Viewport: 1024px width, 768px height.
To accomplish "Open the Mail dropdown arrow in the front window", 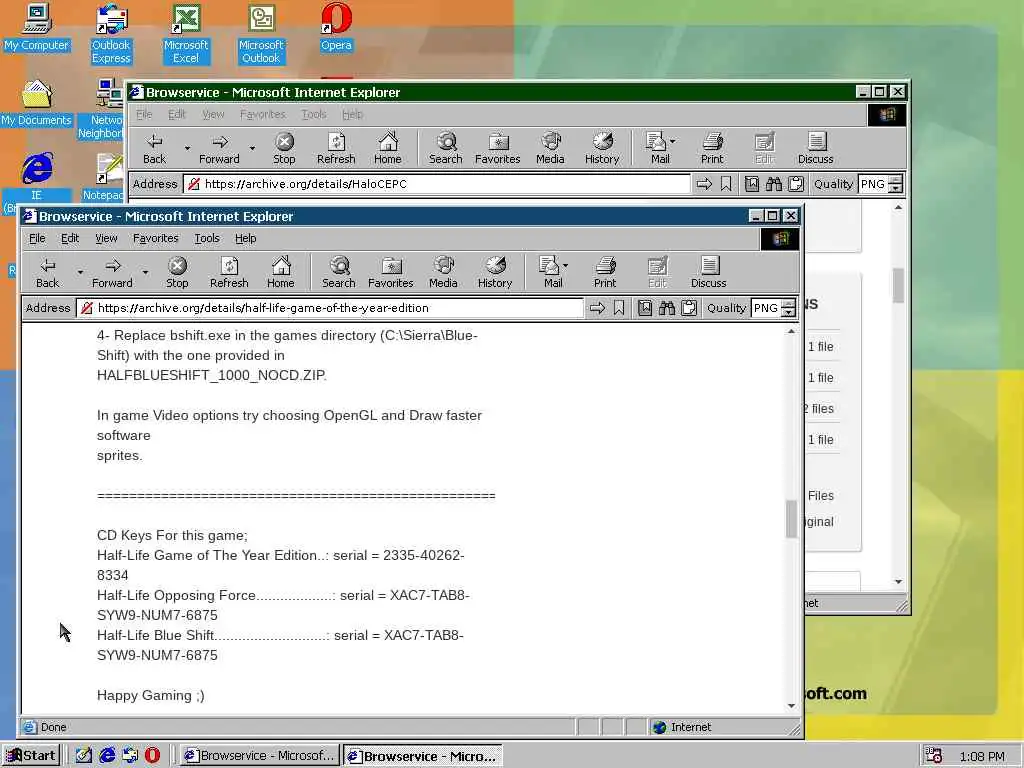I will [x=566, y=266].
